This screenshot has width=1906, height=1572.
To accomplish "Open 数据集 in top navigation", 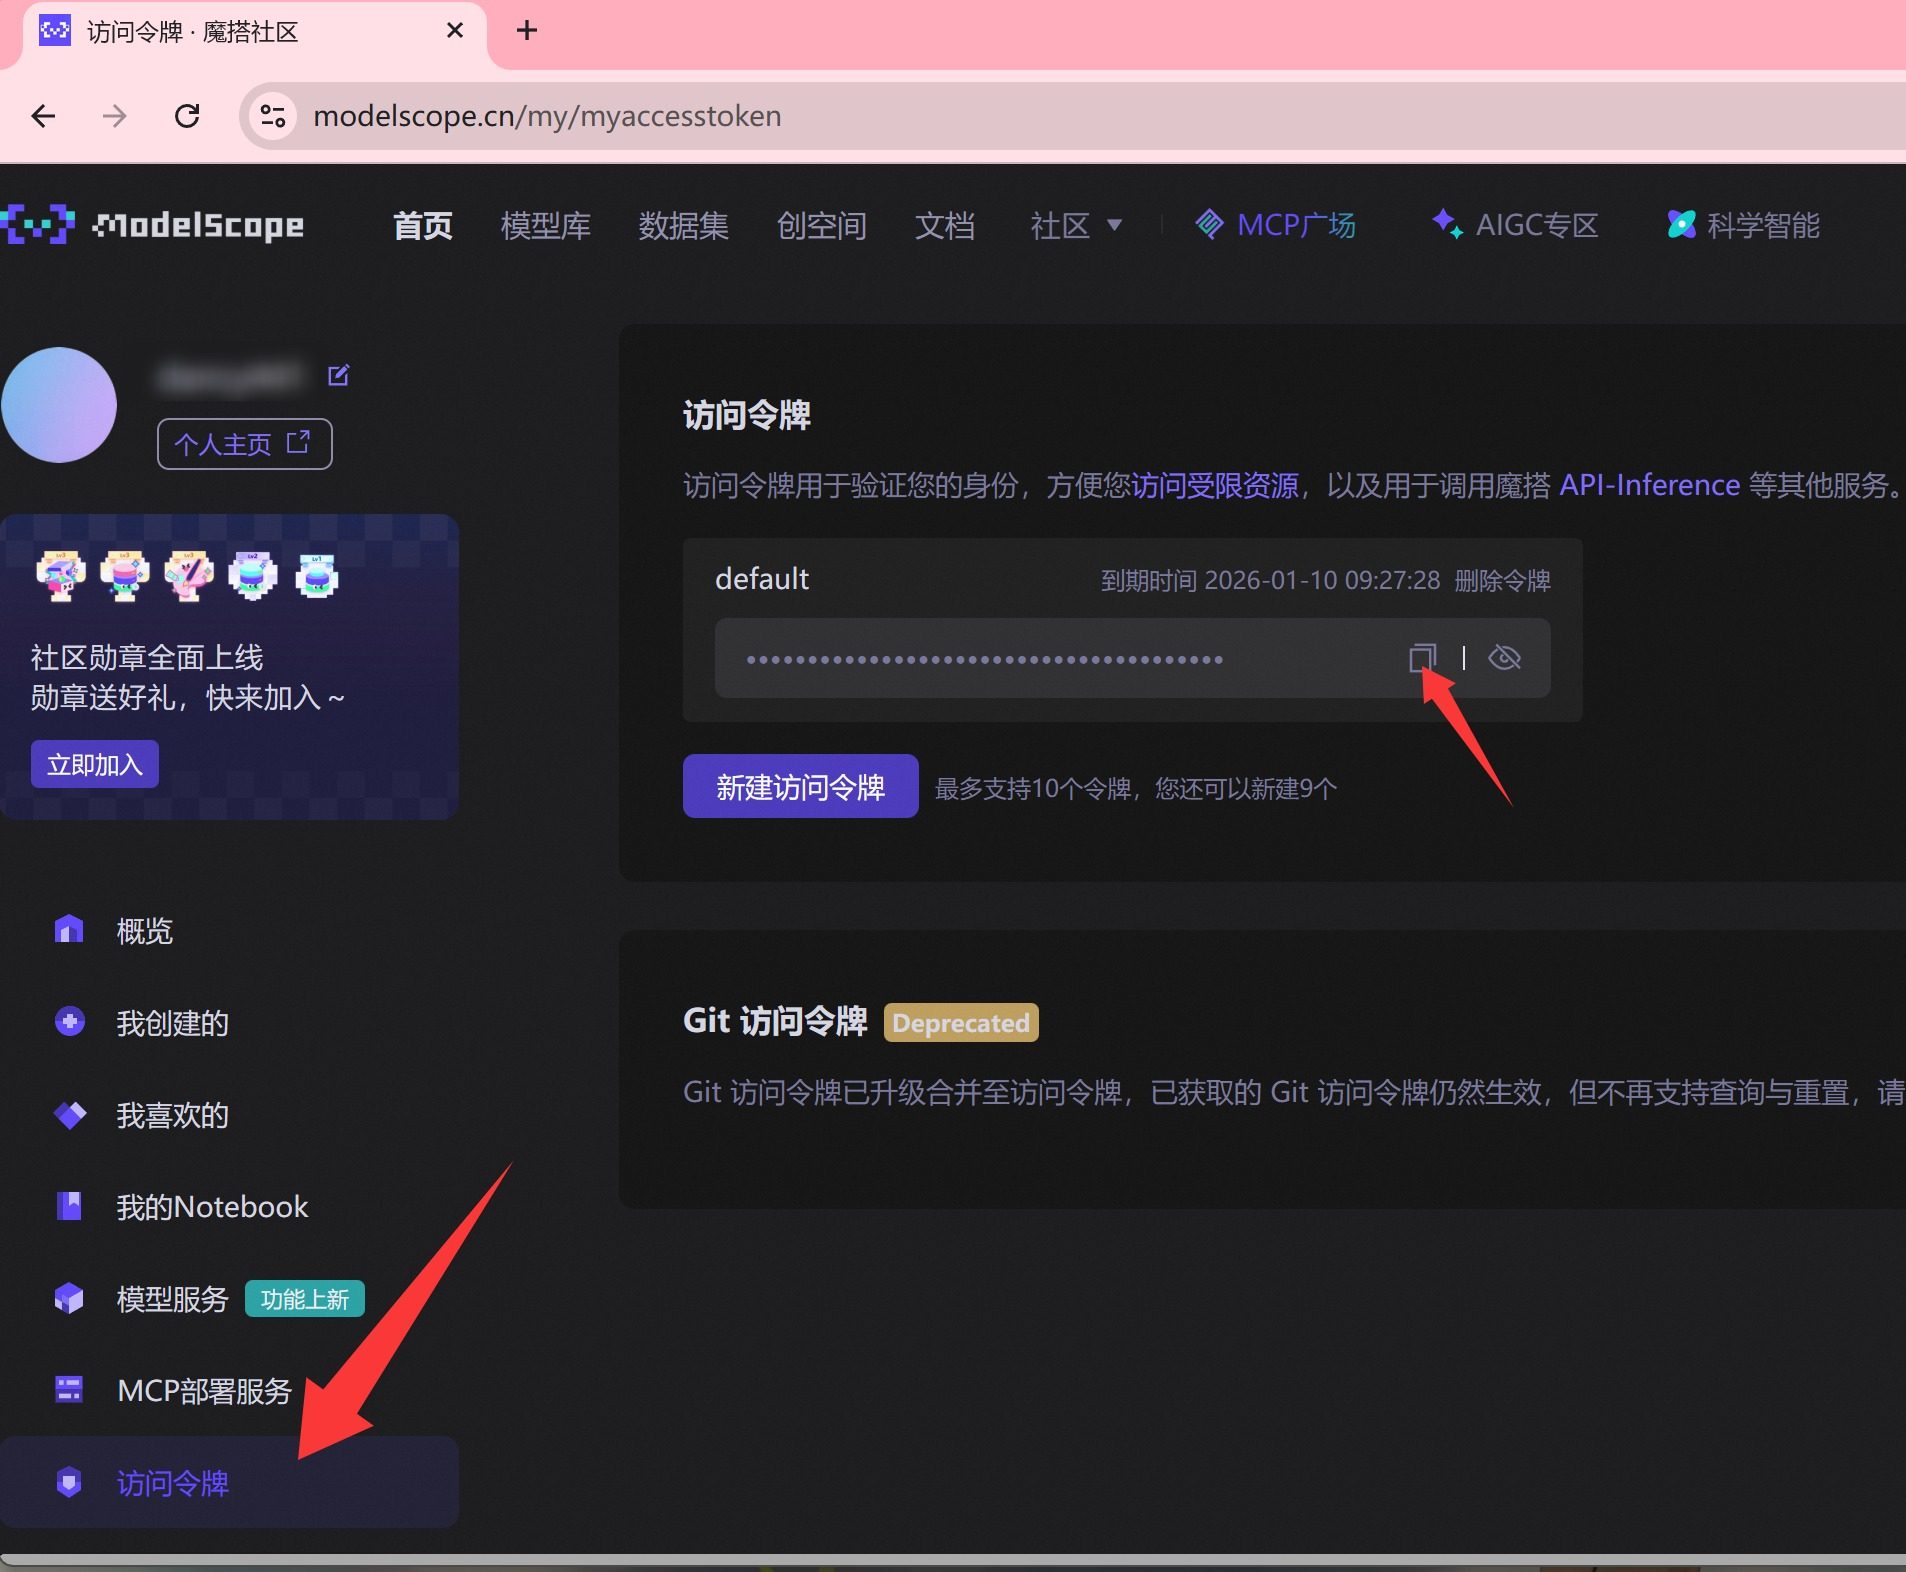I will coord(683,225).
